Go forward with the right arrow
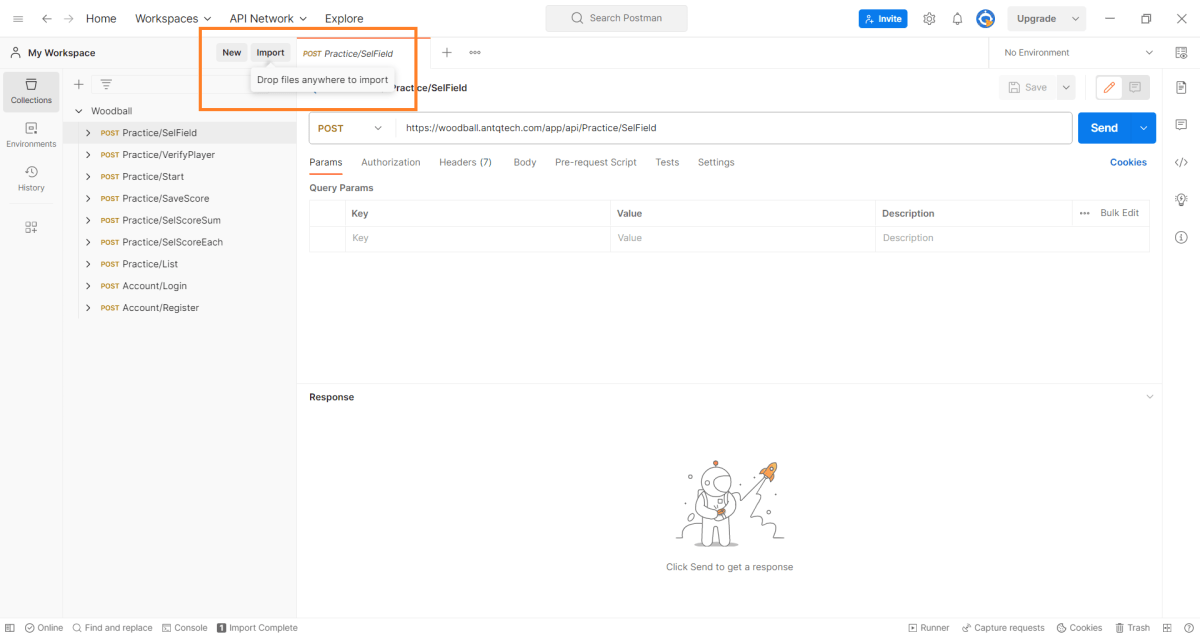 coord(69,18)
